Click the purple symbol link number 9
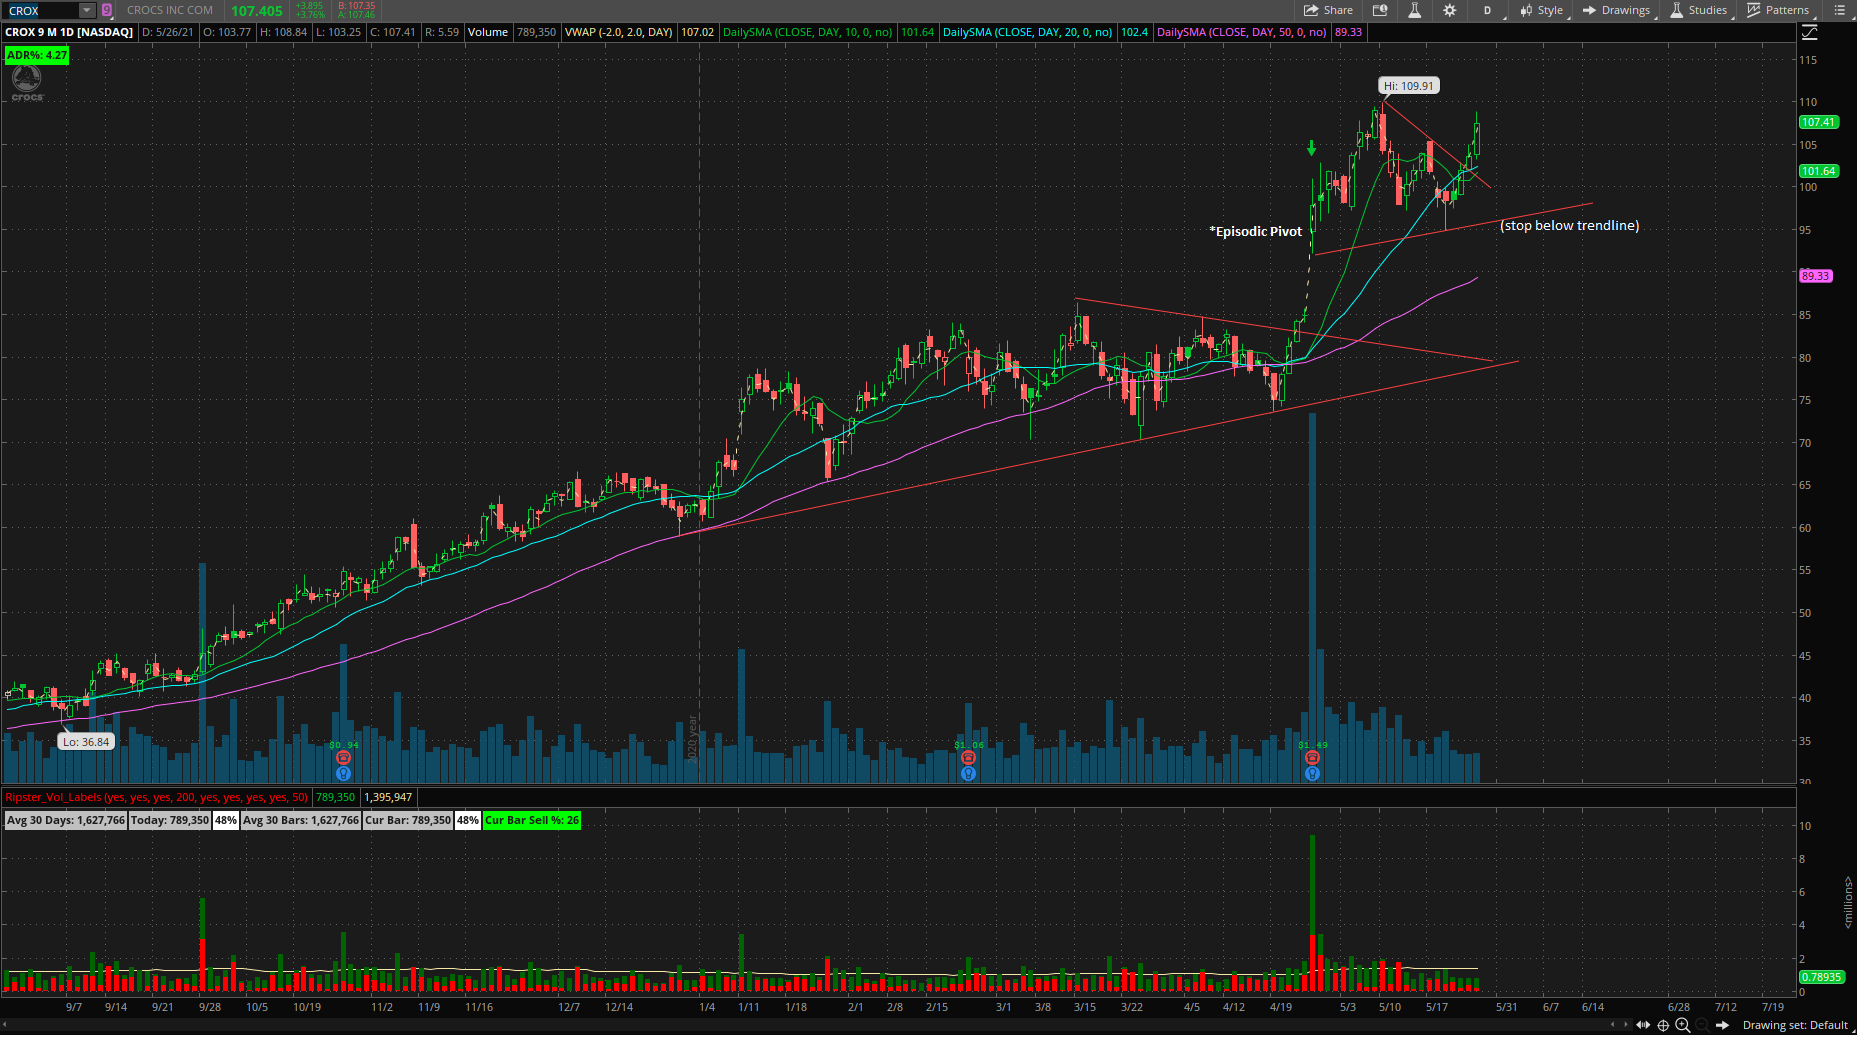This screenshot has height=1052, width=1864. coord(107,10)
